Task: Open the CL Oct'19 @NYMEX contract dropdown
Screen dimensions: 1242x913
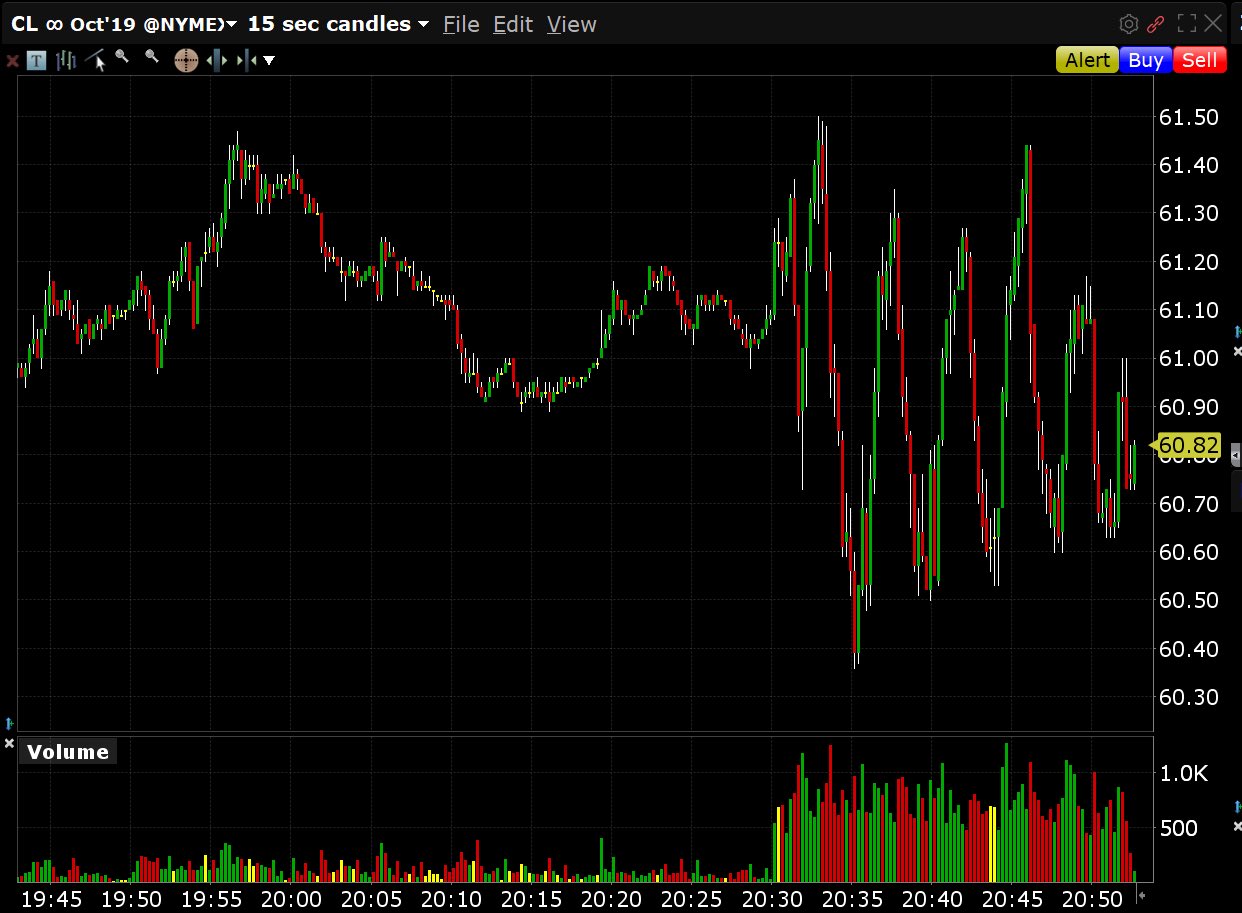Action: pyautogui.click(x=125, y=24)
